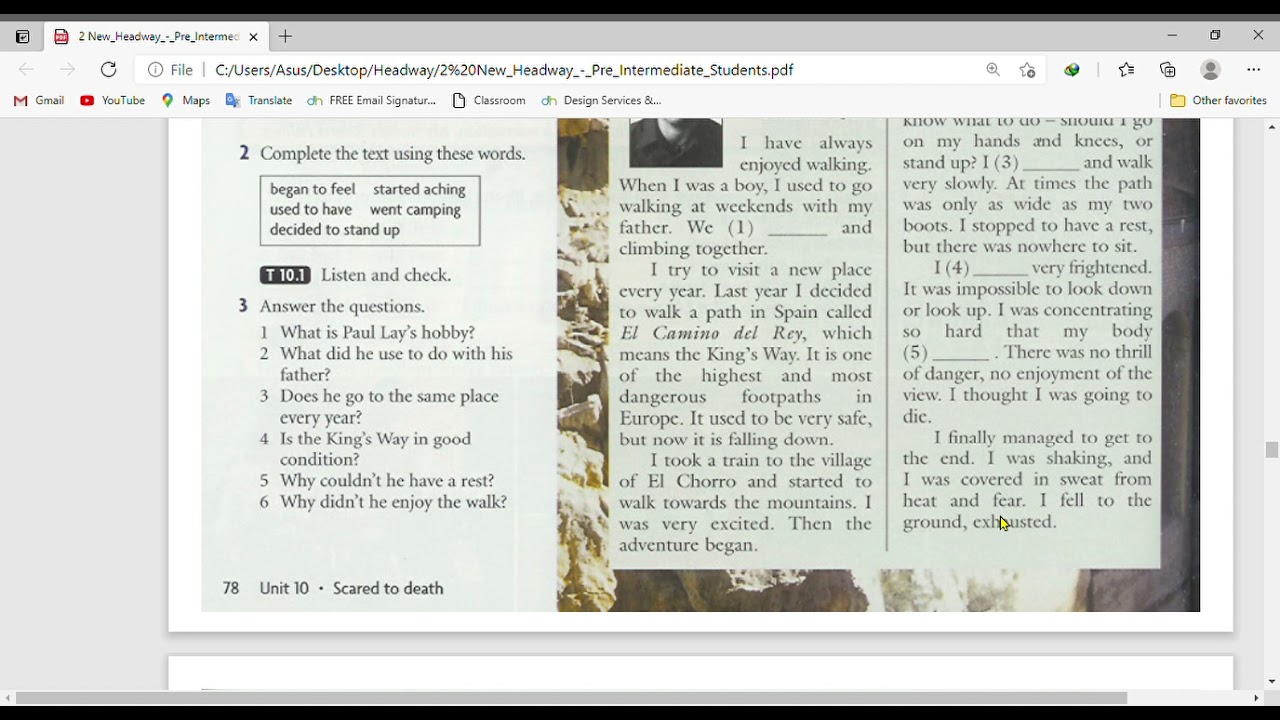Image resolution: width=1280 pixels, height=720 pixels.
Task: Click the forward navigation arrow
Action: point(67,70)
